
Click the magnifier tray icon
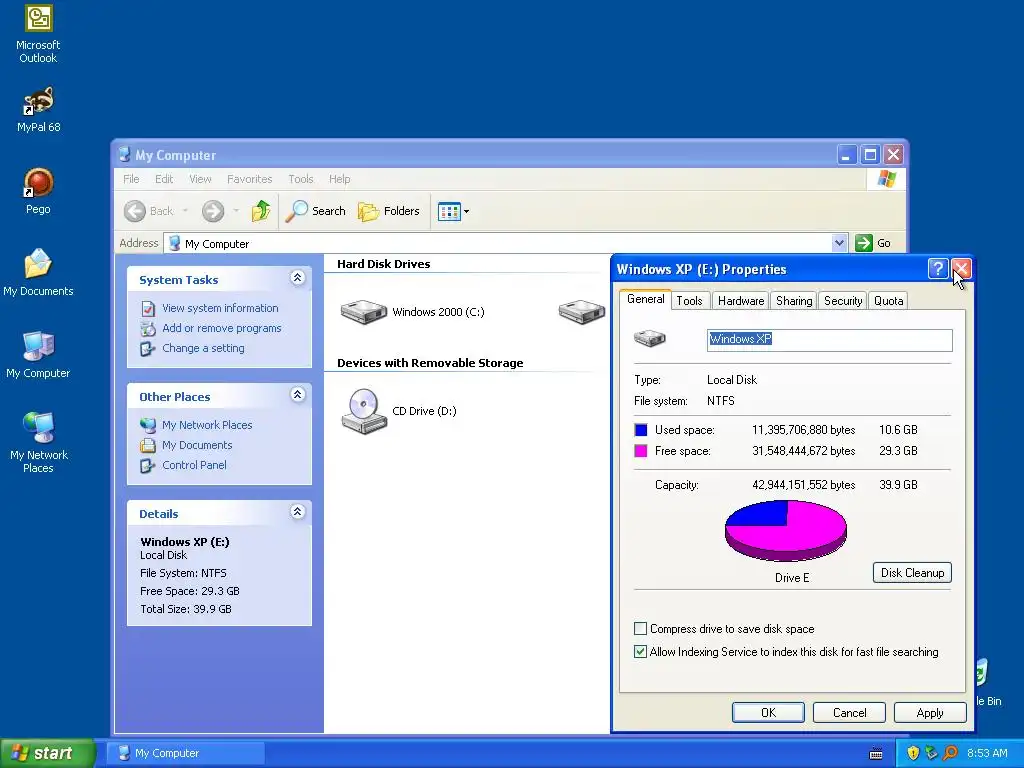950,753
